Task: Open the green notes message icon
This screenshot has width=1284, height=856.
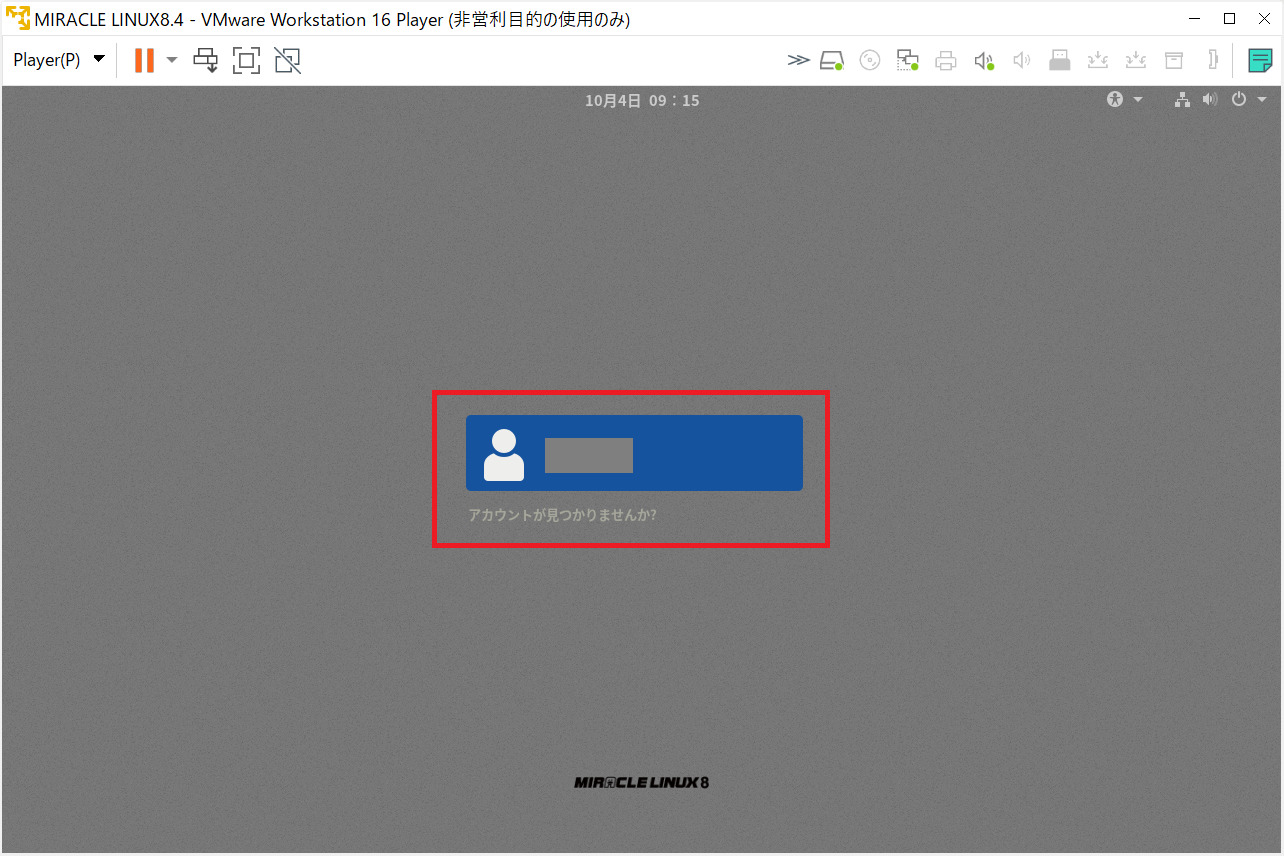Action: click(1261, 60)
